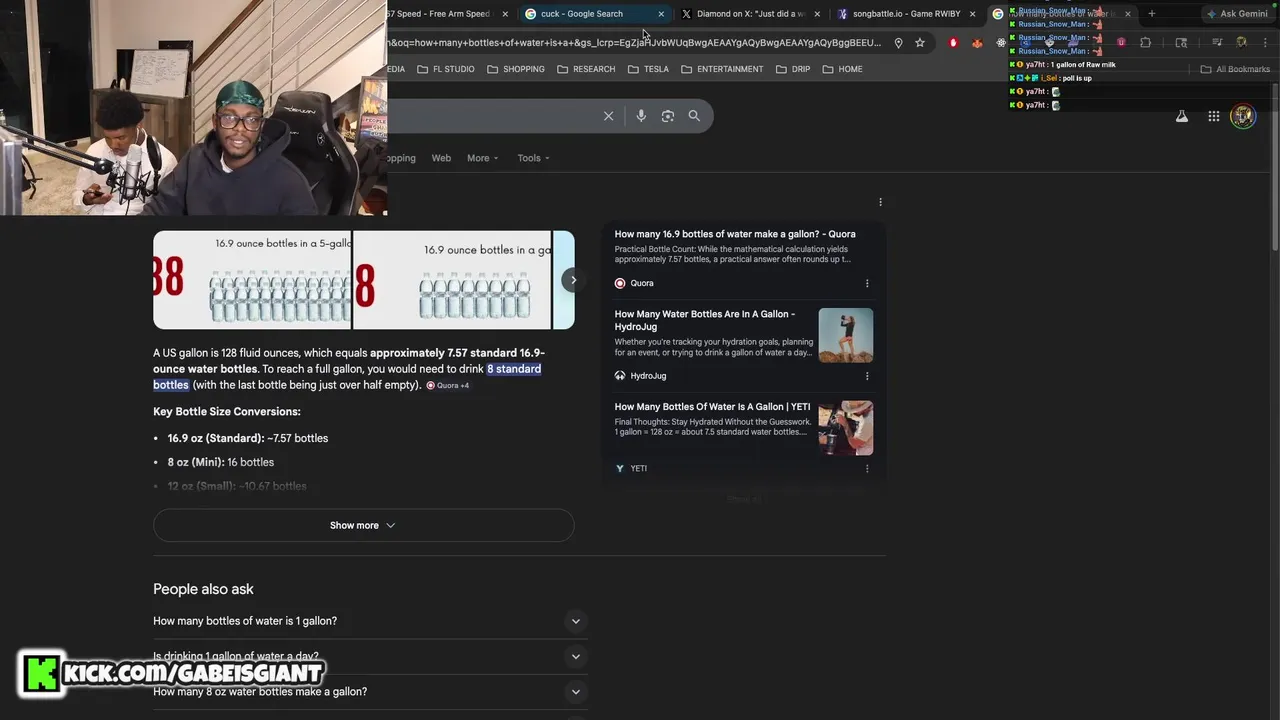Close the 'Diamond on X' tab
The image size is (1280, 720).
tap(818, 14)
